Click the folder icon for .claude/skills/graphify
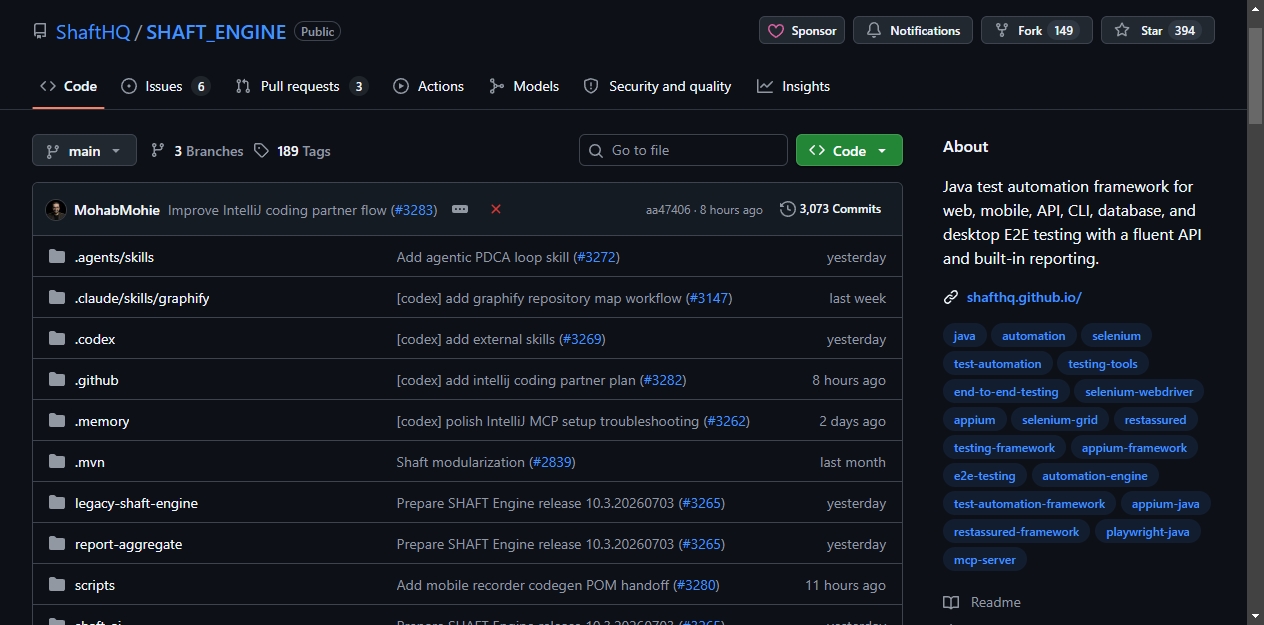This screenshot has height=625, width=1264. pyautogui.click(x=57, y=298)
